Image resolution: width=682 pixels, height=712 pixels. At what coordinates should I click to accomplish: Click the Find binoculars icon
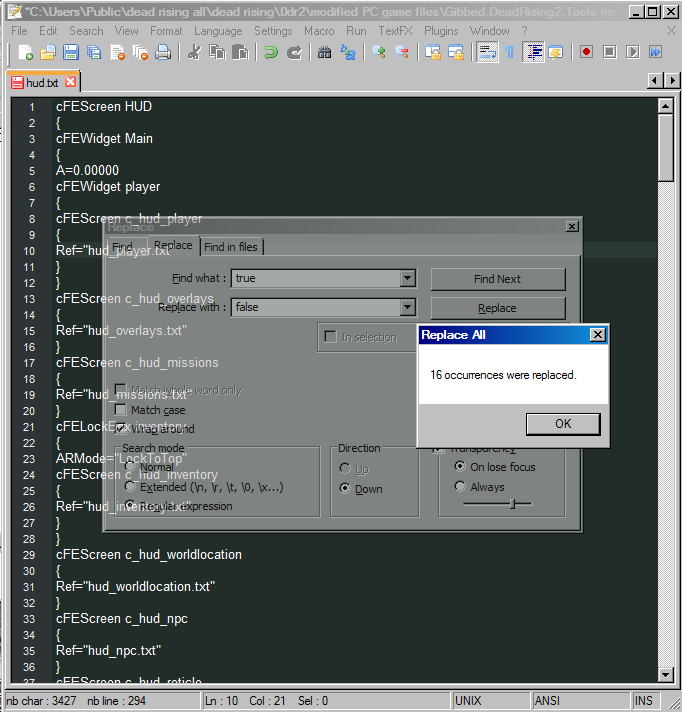pyautogui.click(x=324, y=52)
